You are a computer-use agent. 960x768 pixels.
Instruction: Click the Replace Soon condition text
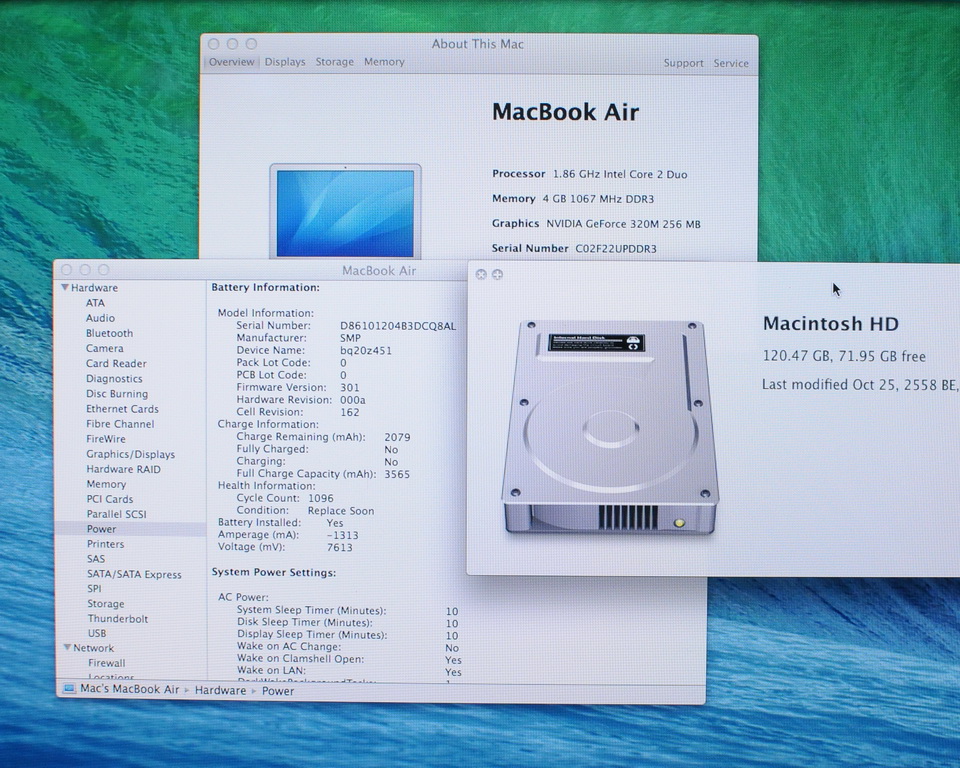[x=341, y=511]
